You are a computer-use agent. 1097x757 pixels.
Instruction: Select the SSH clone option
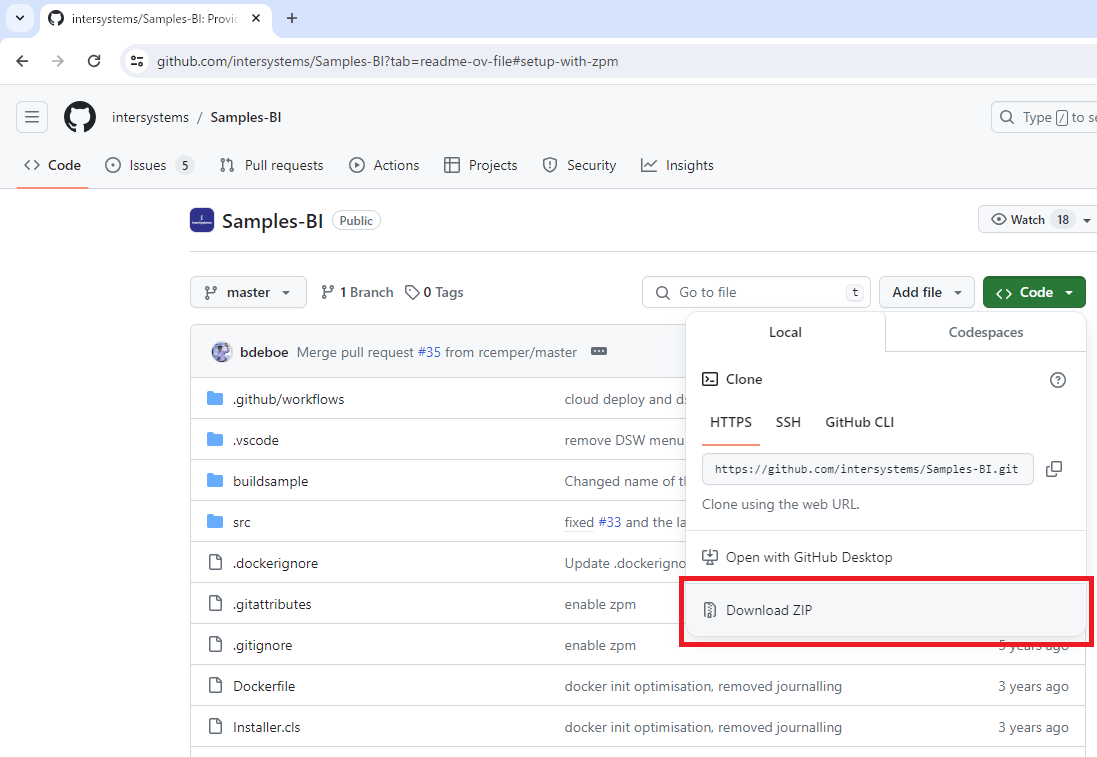(788, 422)
